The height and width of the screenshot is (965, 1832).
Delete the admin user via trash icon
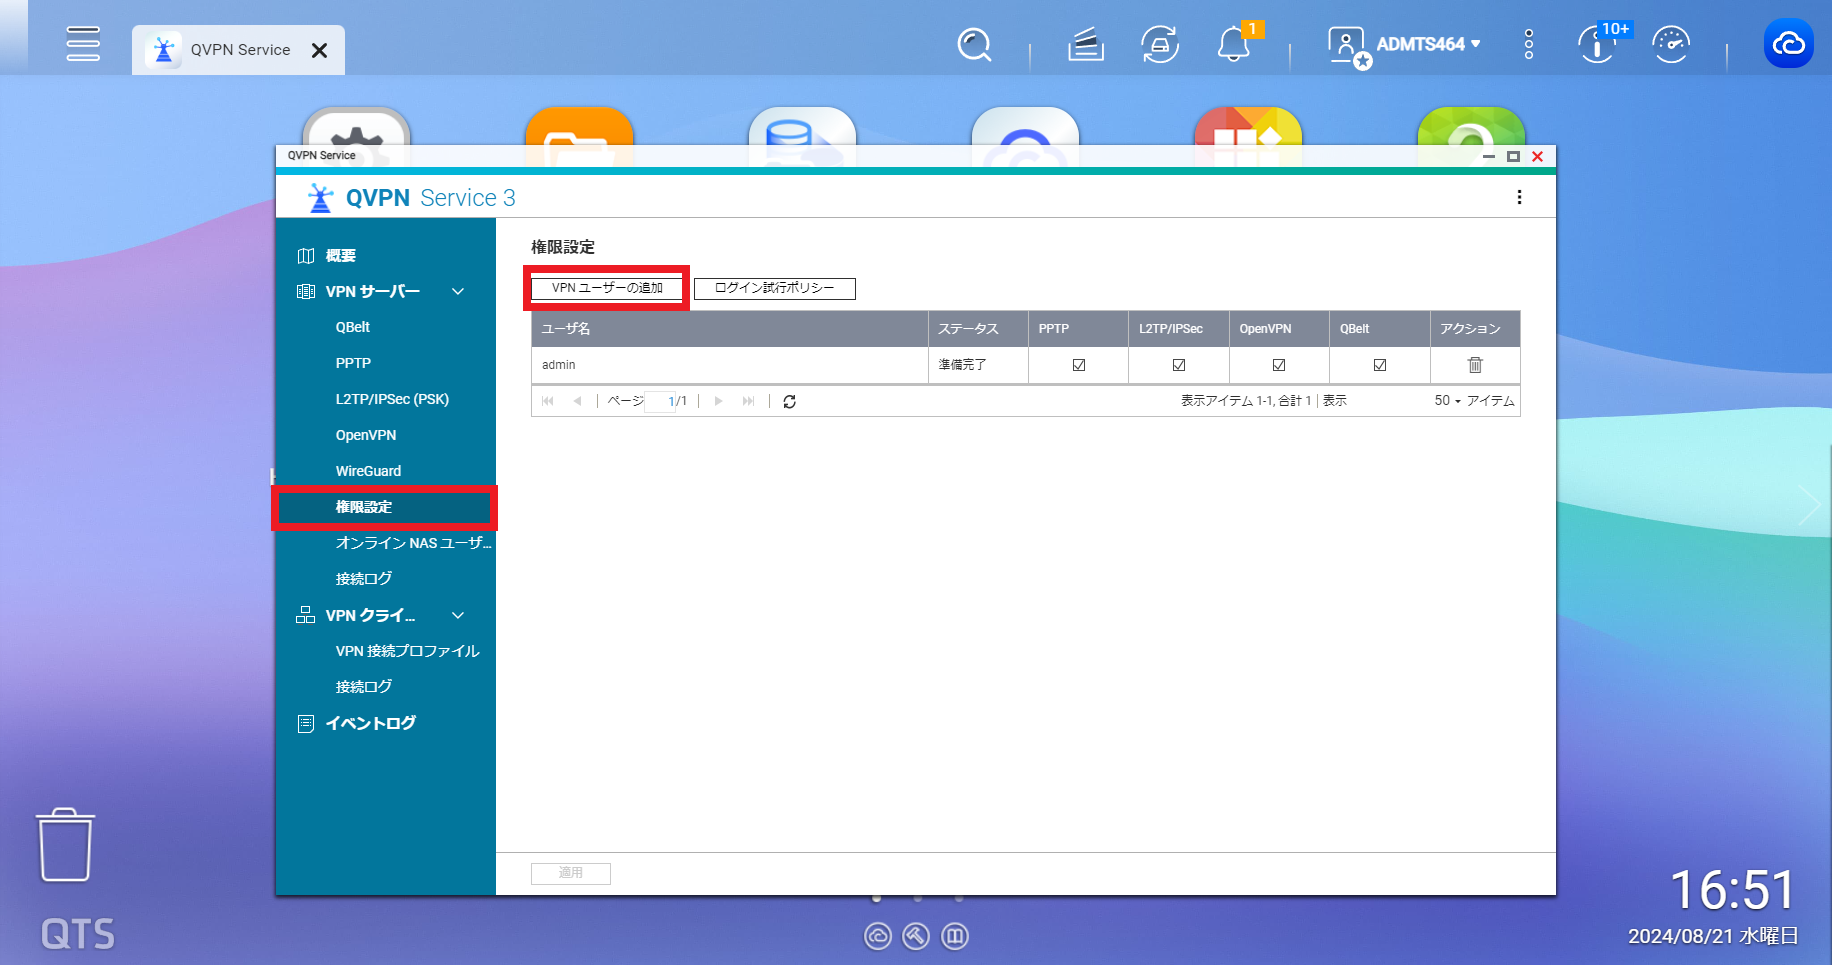pos(1475,365)
